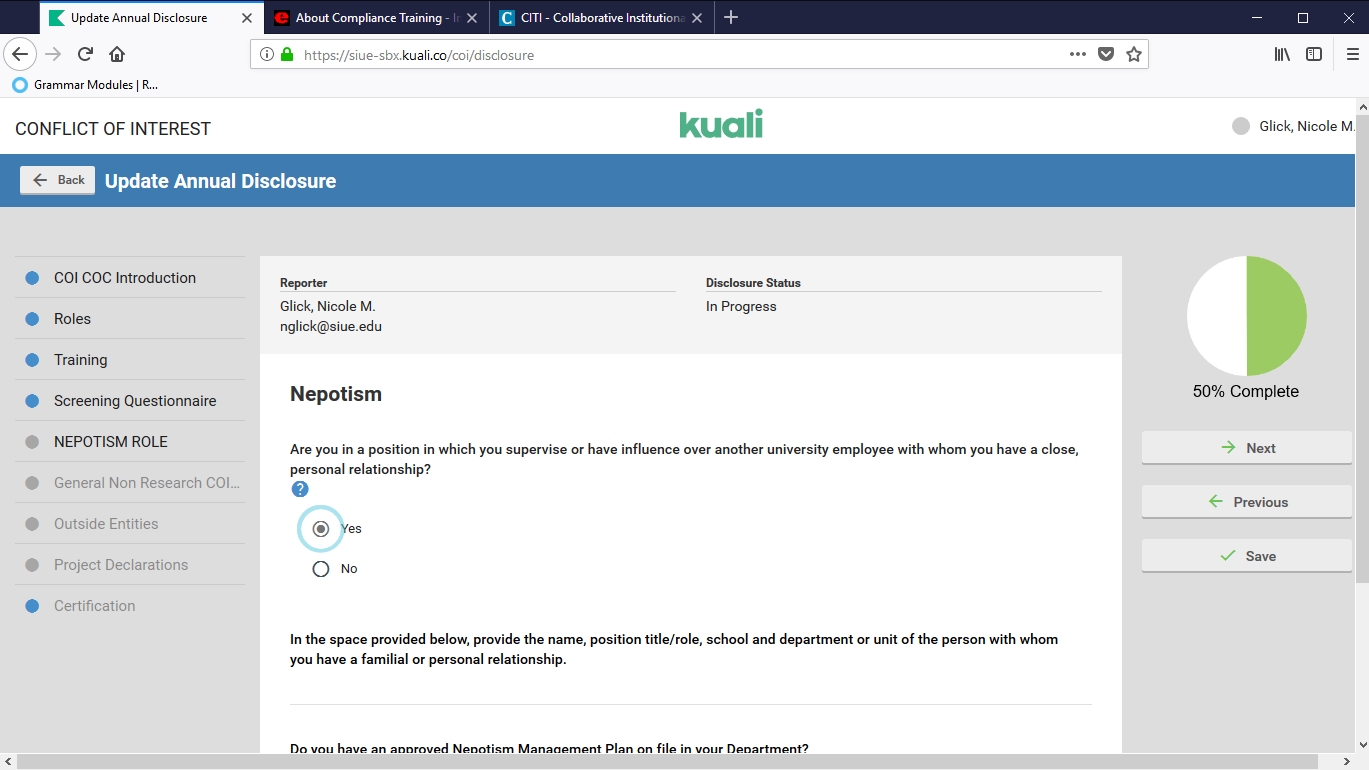Screen dimensions: 1369x770
Task: Select the Yes radio button
Action: pyautogui.click(x=321, y=529)
